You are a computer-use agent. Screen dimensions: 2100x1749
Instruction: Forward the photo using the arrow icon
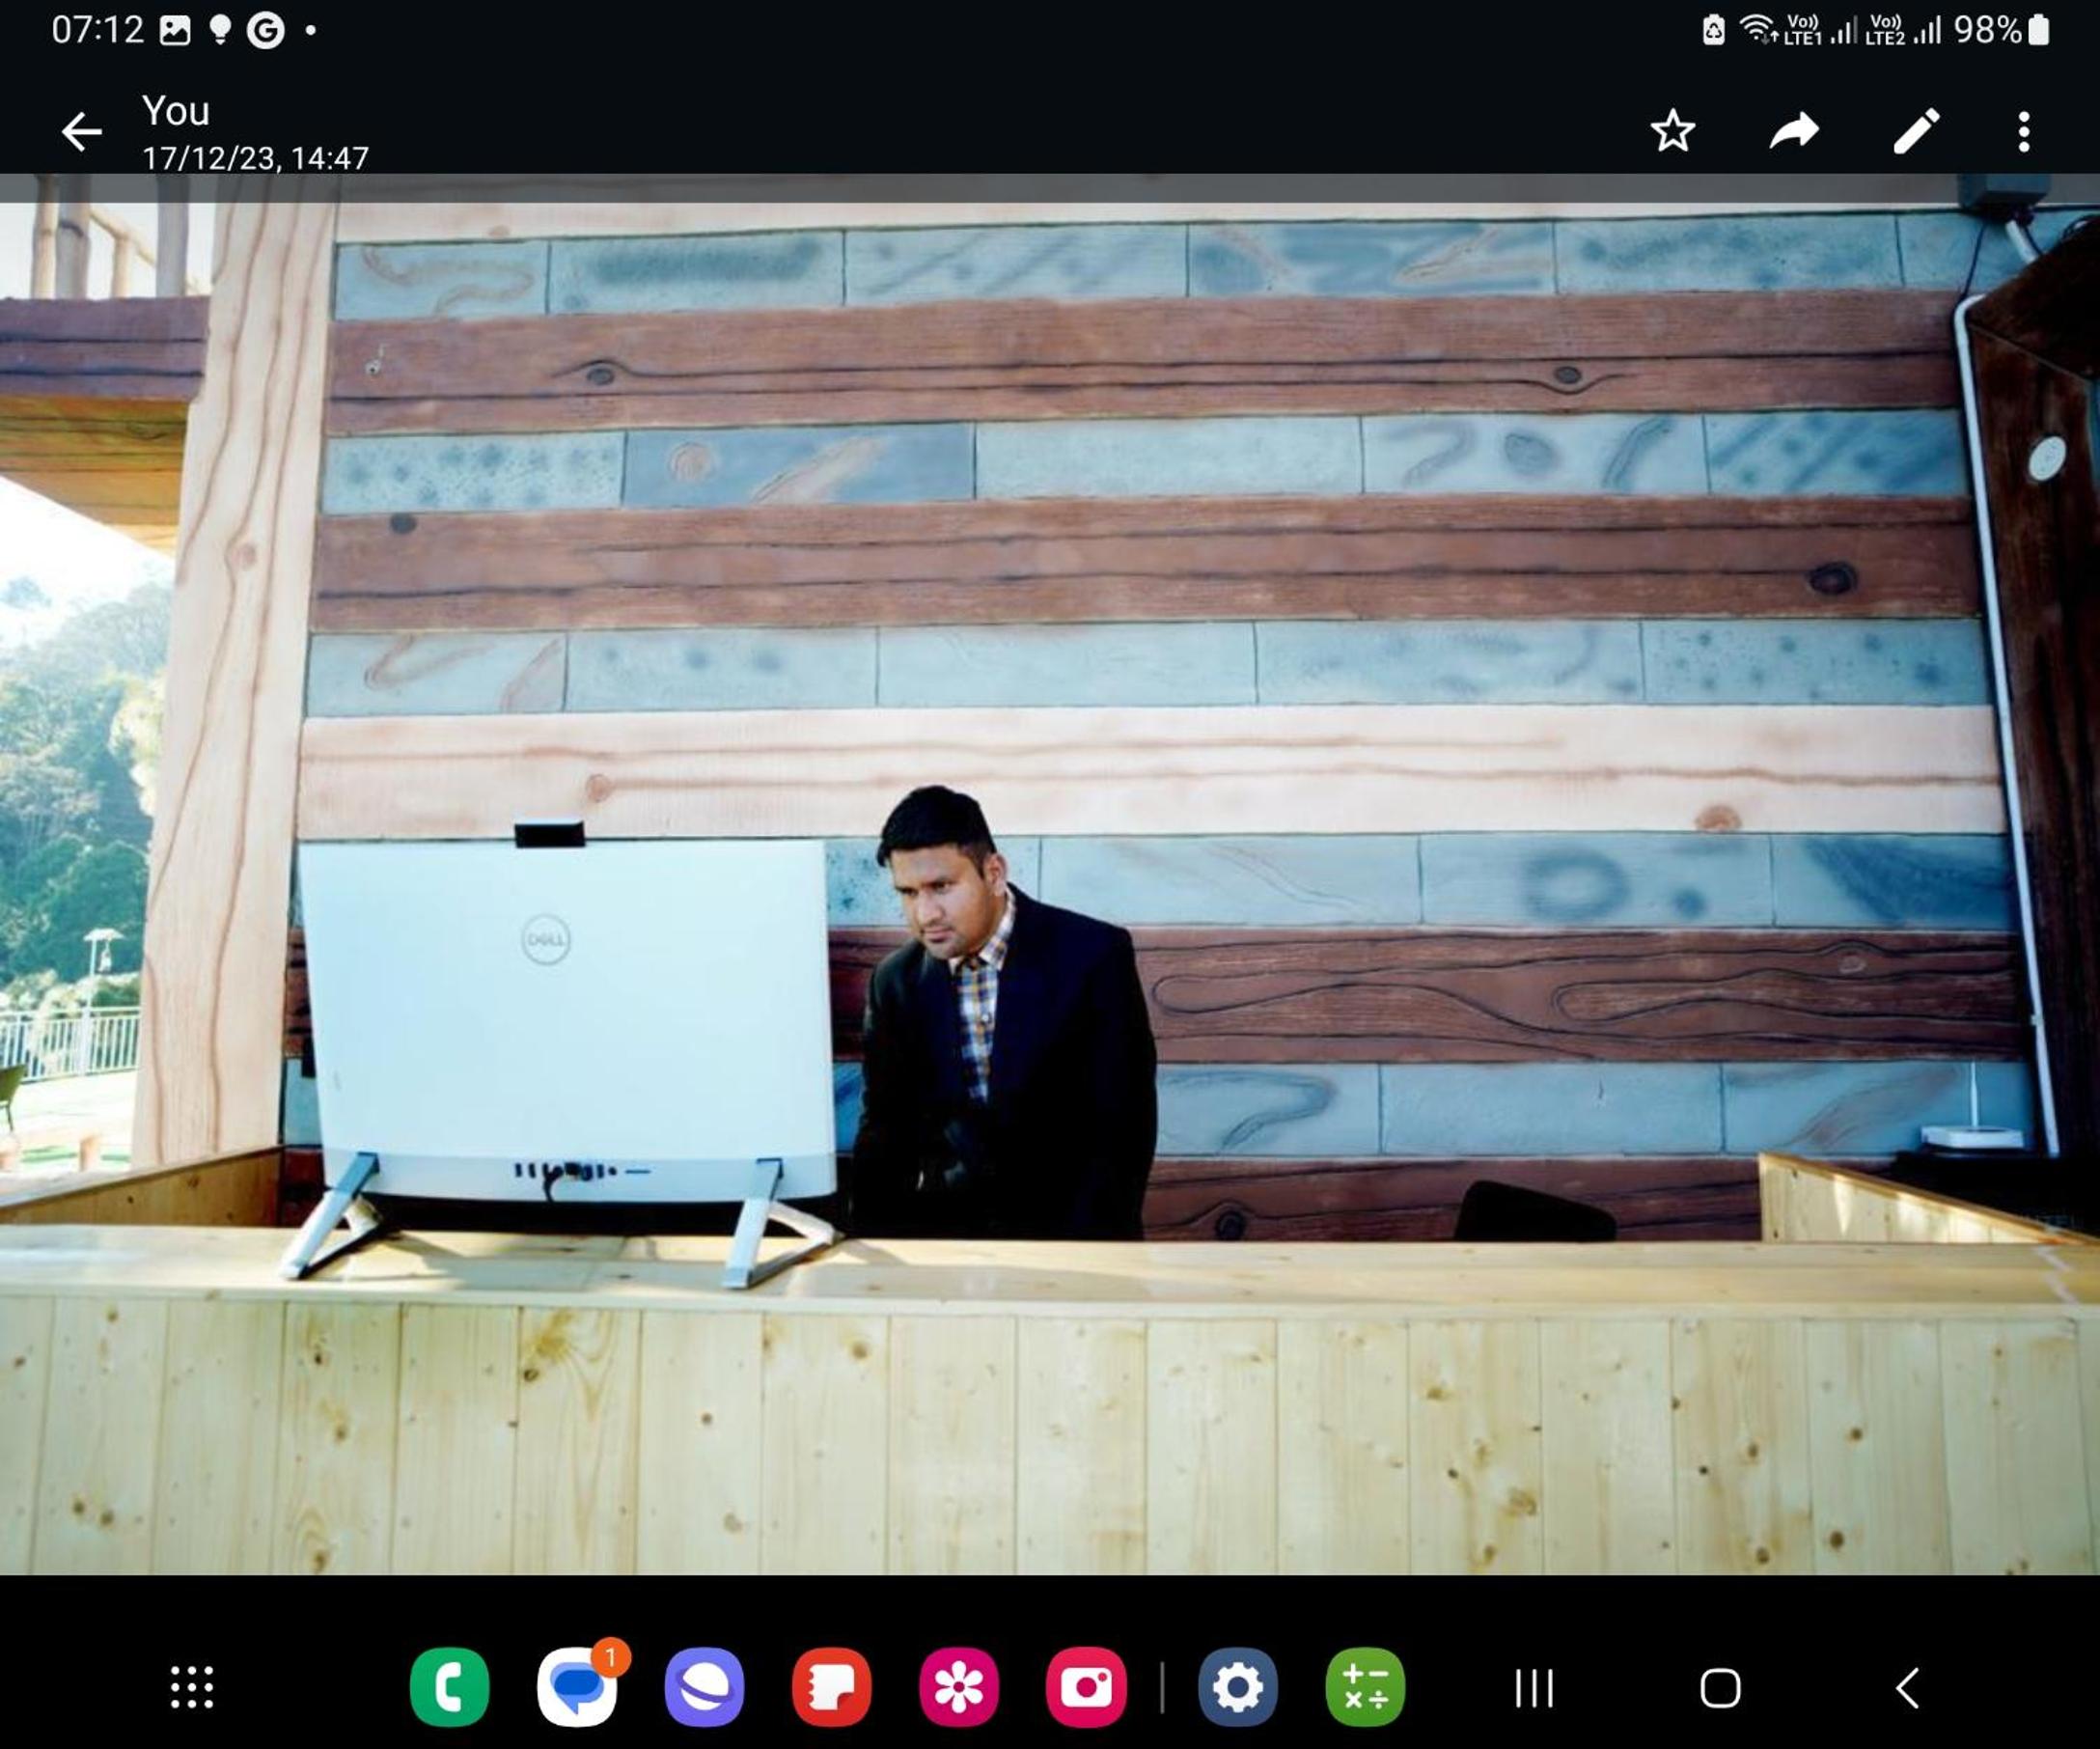(x=1794, y=131)
